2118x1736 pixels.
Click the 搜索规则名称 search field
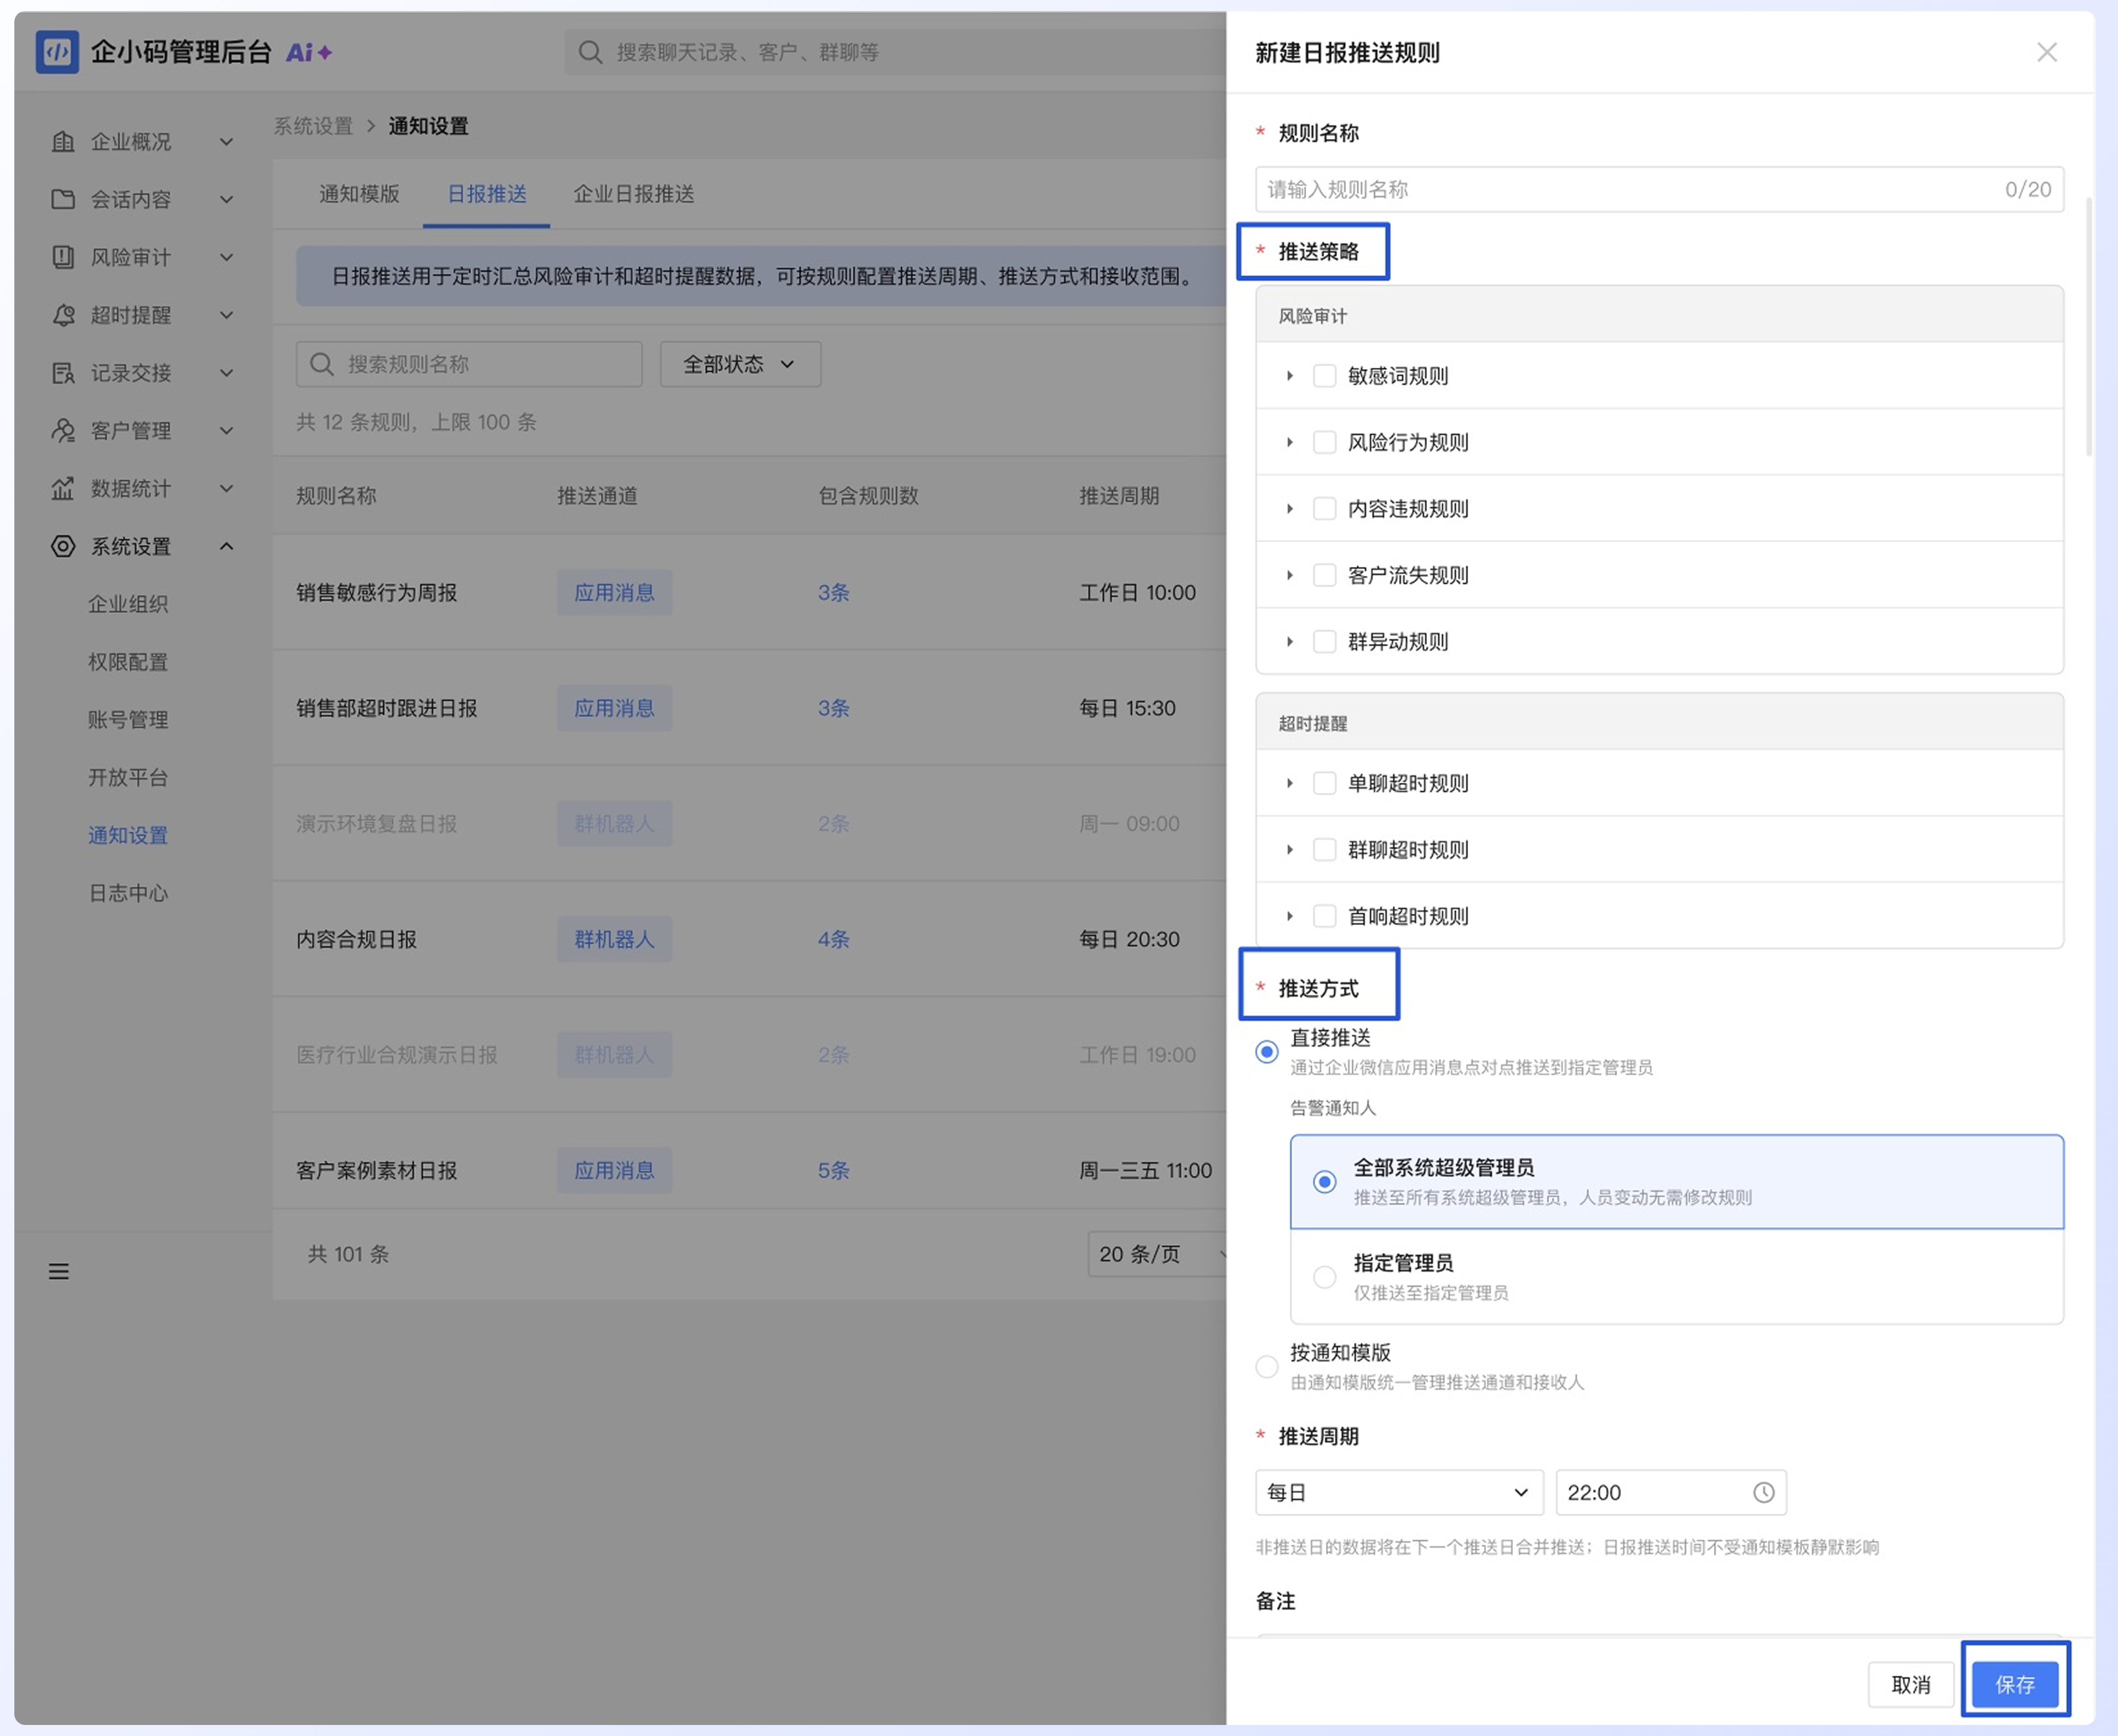point(469,364)
